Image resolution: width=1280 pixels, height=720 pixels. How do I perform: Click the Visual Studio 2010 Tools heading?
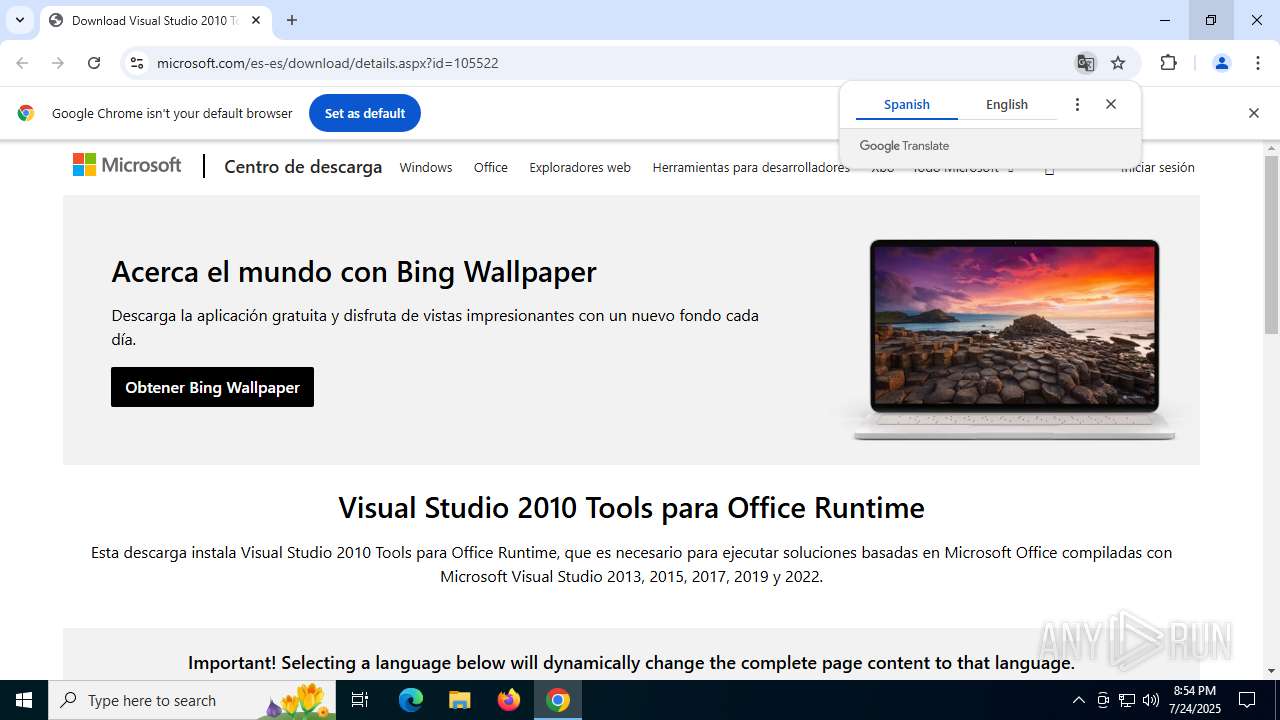pyautogui.click(x=631, y=508)
